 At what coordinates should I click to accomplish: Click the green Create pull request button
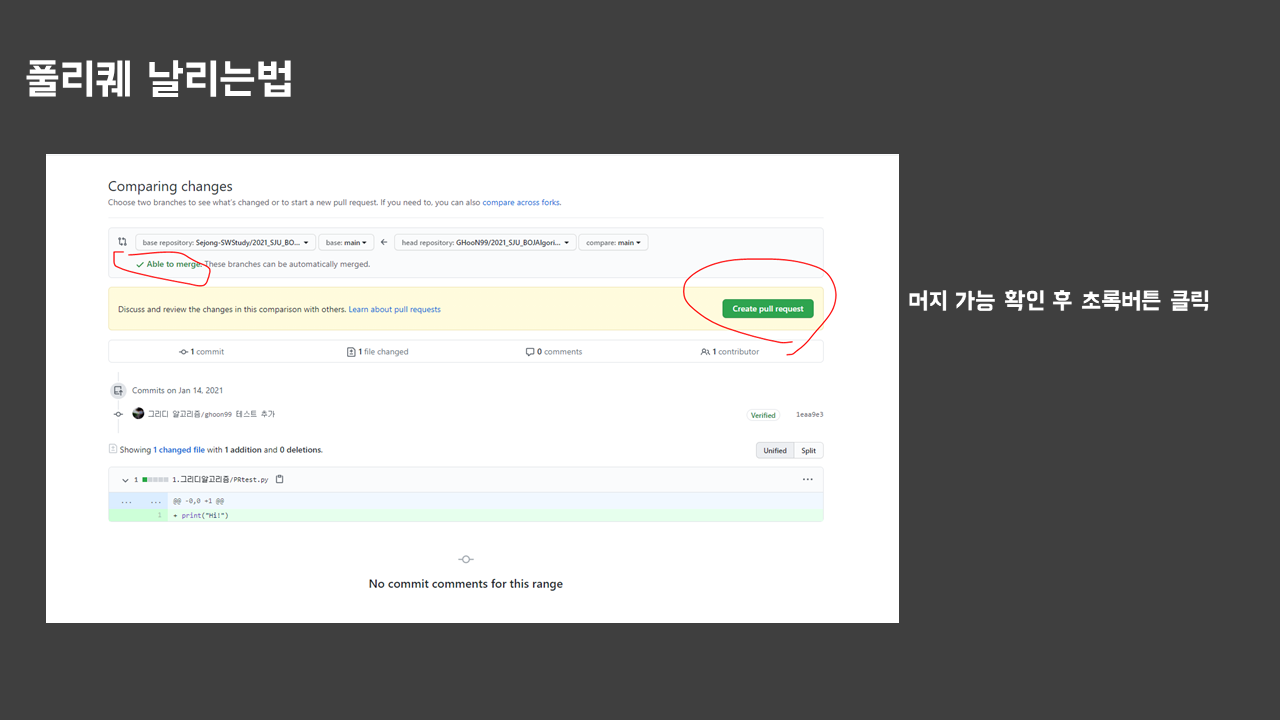(768, 309)
